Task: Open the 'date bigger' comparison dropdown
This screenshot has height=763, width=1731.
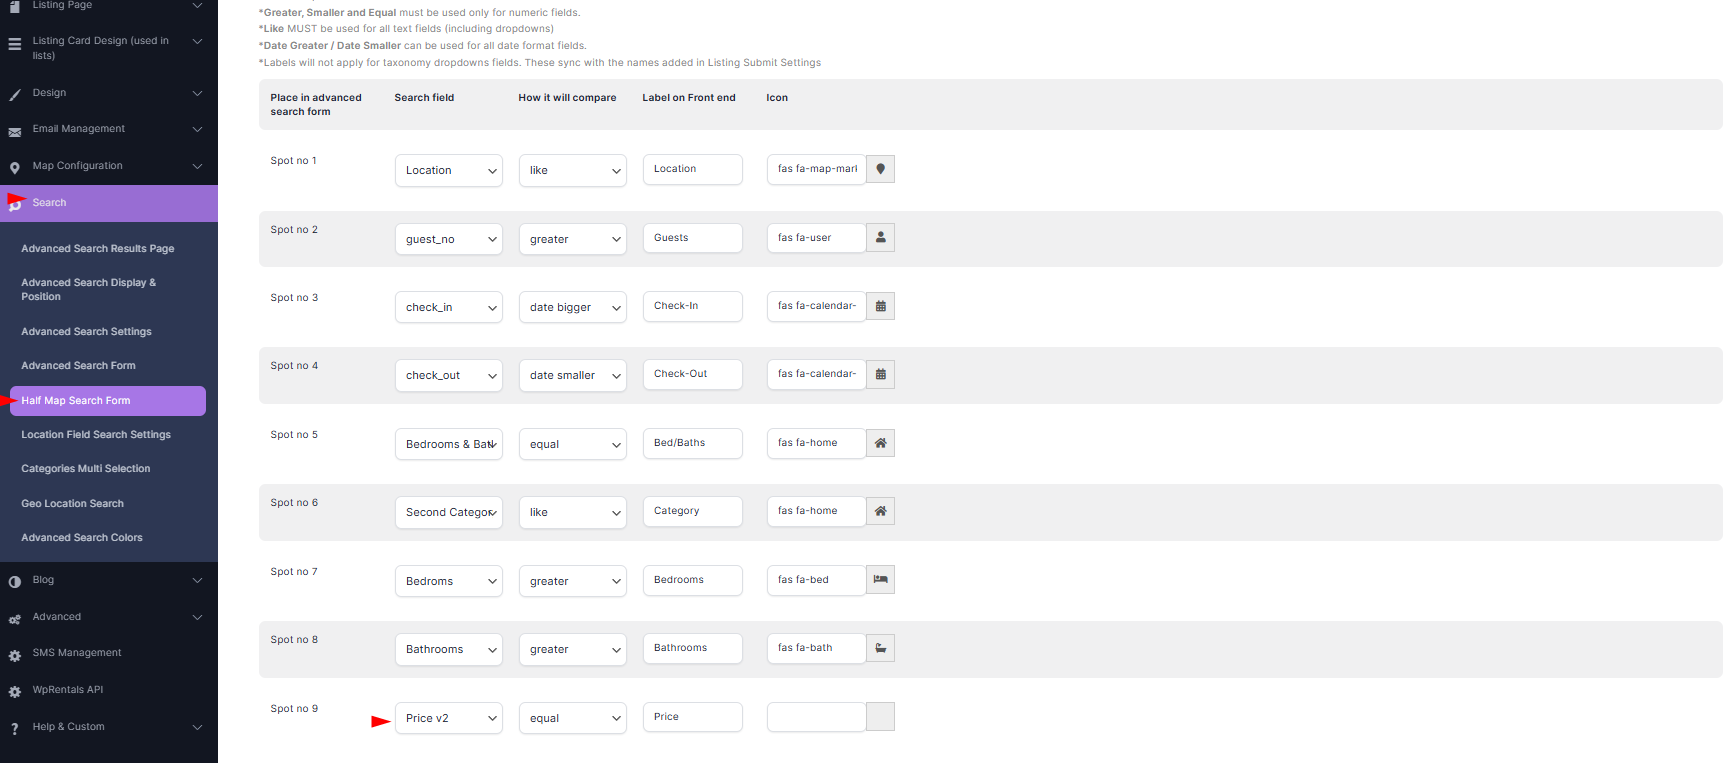Action: 573,307
